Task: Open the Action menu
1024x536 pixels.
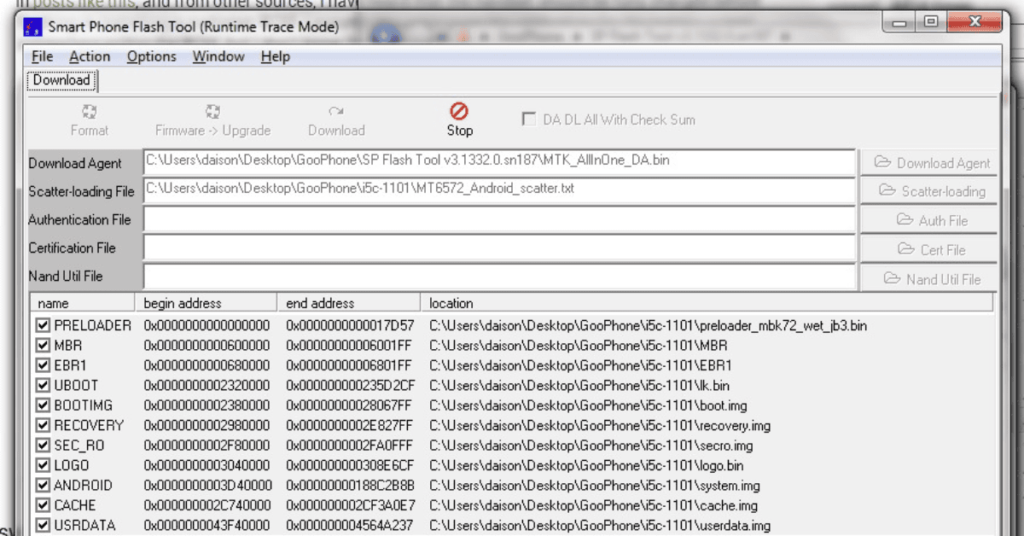Action: click(x=89, y=57)
